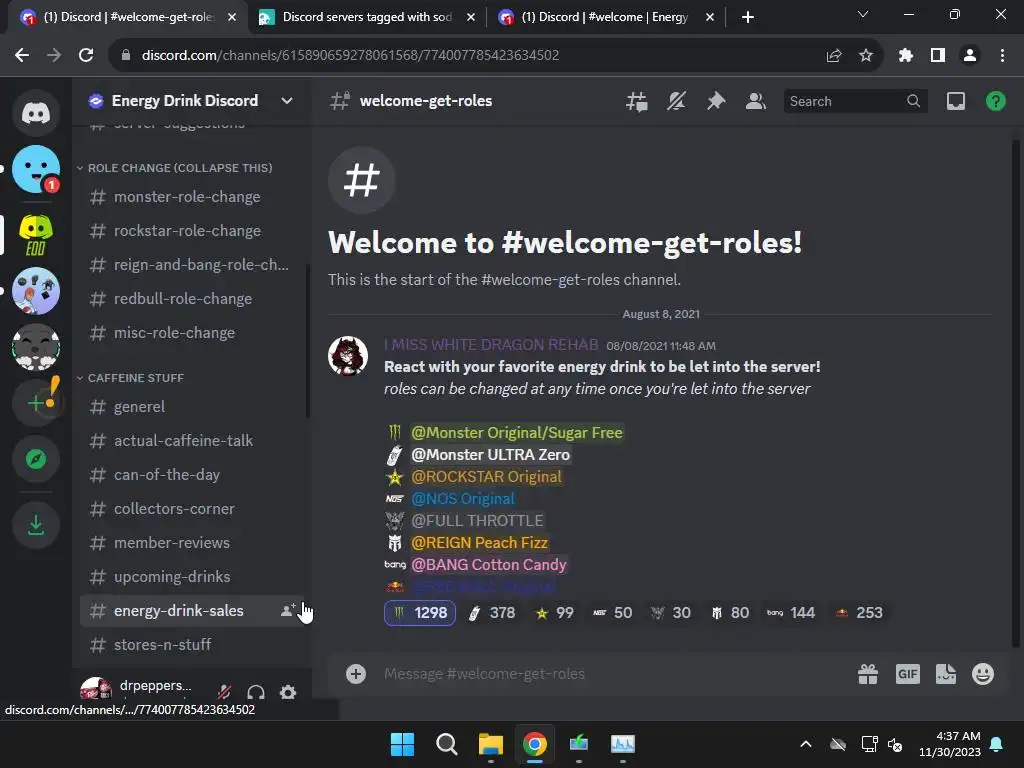Screen dimensions: 1024x768
Task: Reload the page in Chrome
Action: coord(86,56)
